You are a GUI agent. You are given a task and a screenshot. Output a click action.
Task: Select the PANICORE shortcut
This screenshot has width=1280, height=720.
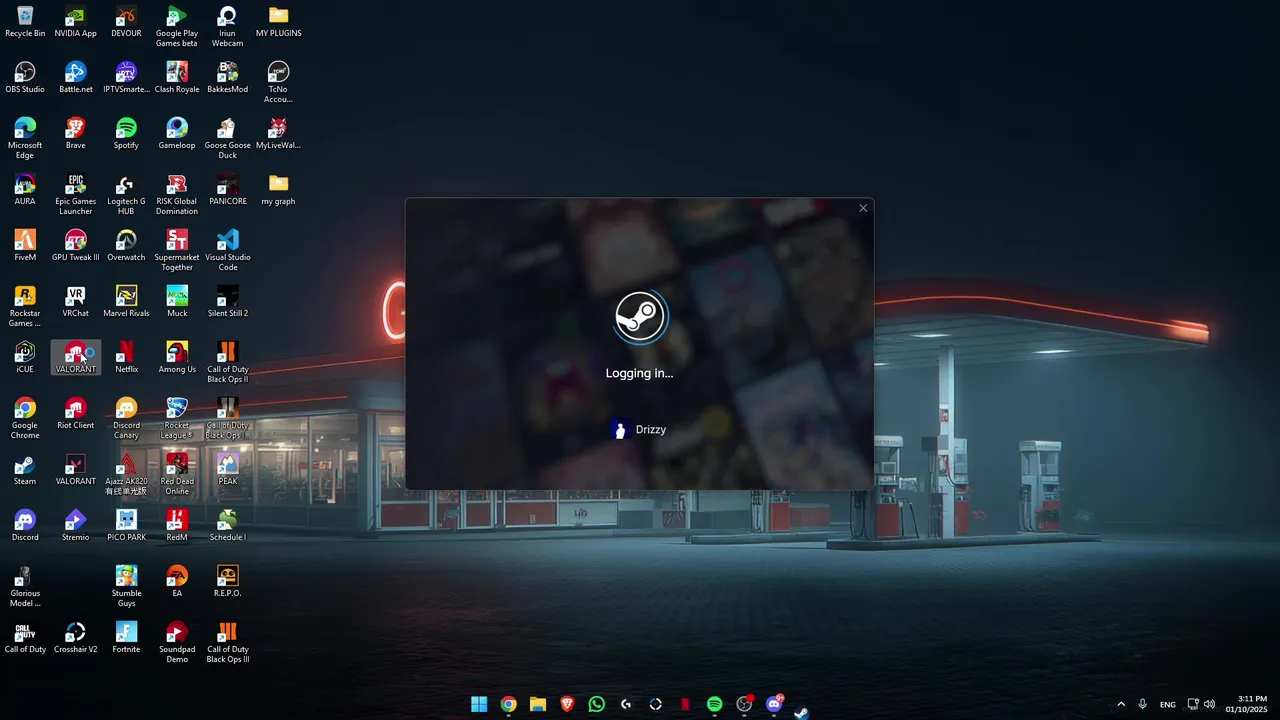(228, 190)
